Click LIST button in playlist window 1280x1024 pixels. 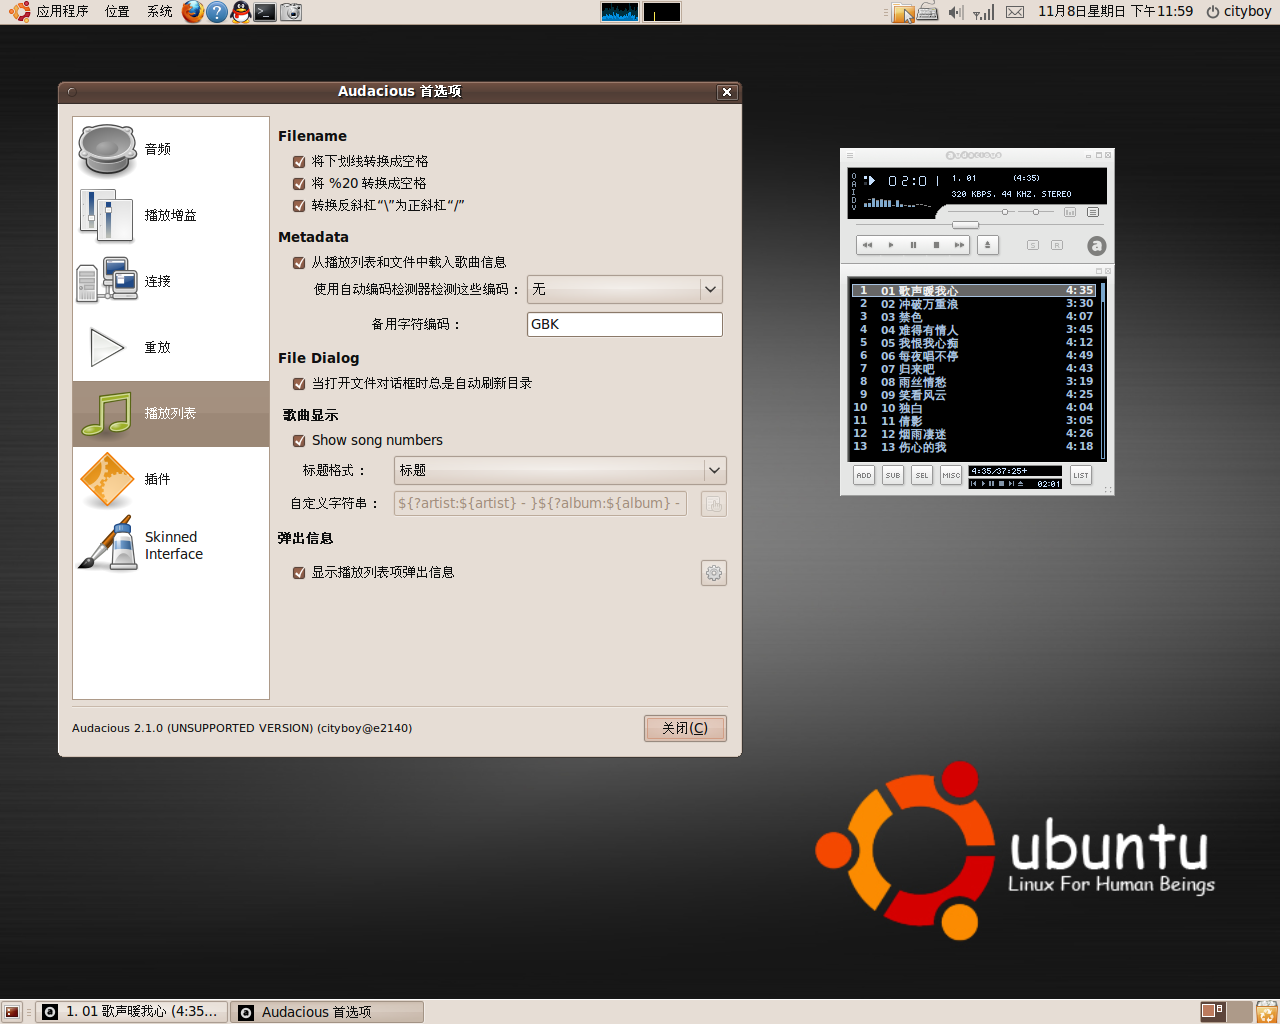[x=1081, y=475]
